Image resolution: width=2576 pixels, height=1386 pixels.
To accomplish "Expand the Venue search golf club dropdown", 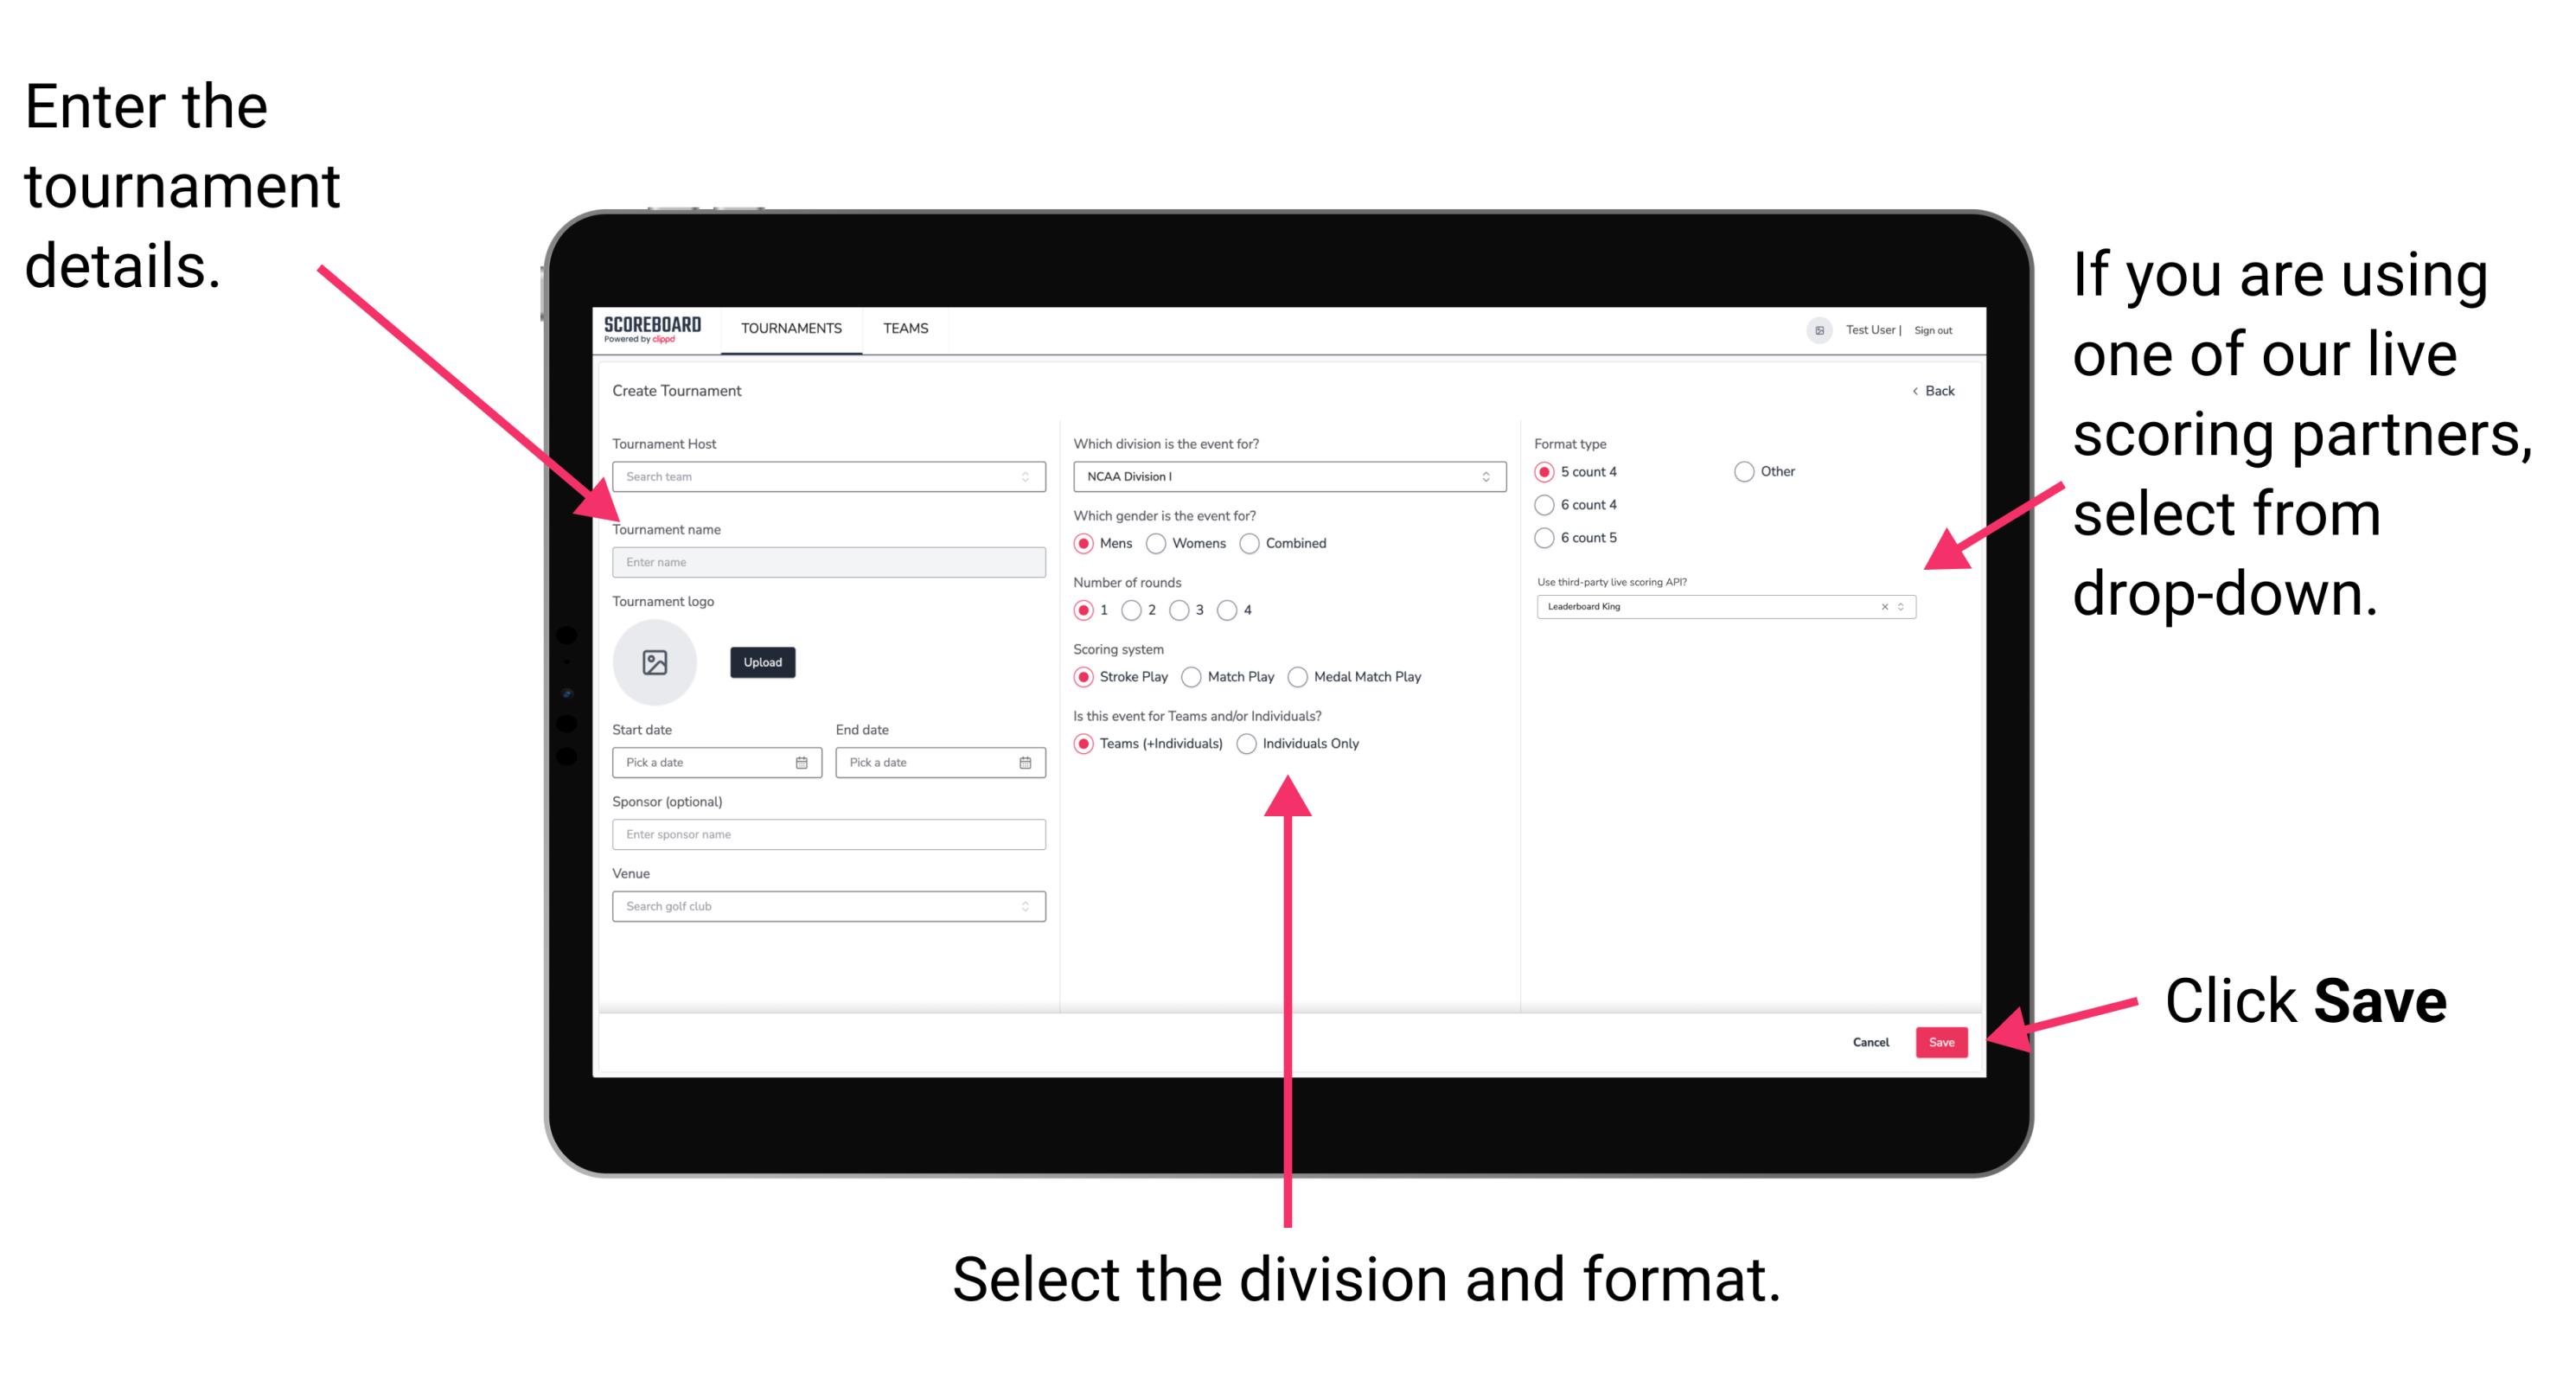I will [x=1026, y=904].
